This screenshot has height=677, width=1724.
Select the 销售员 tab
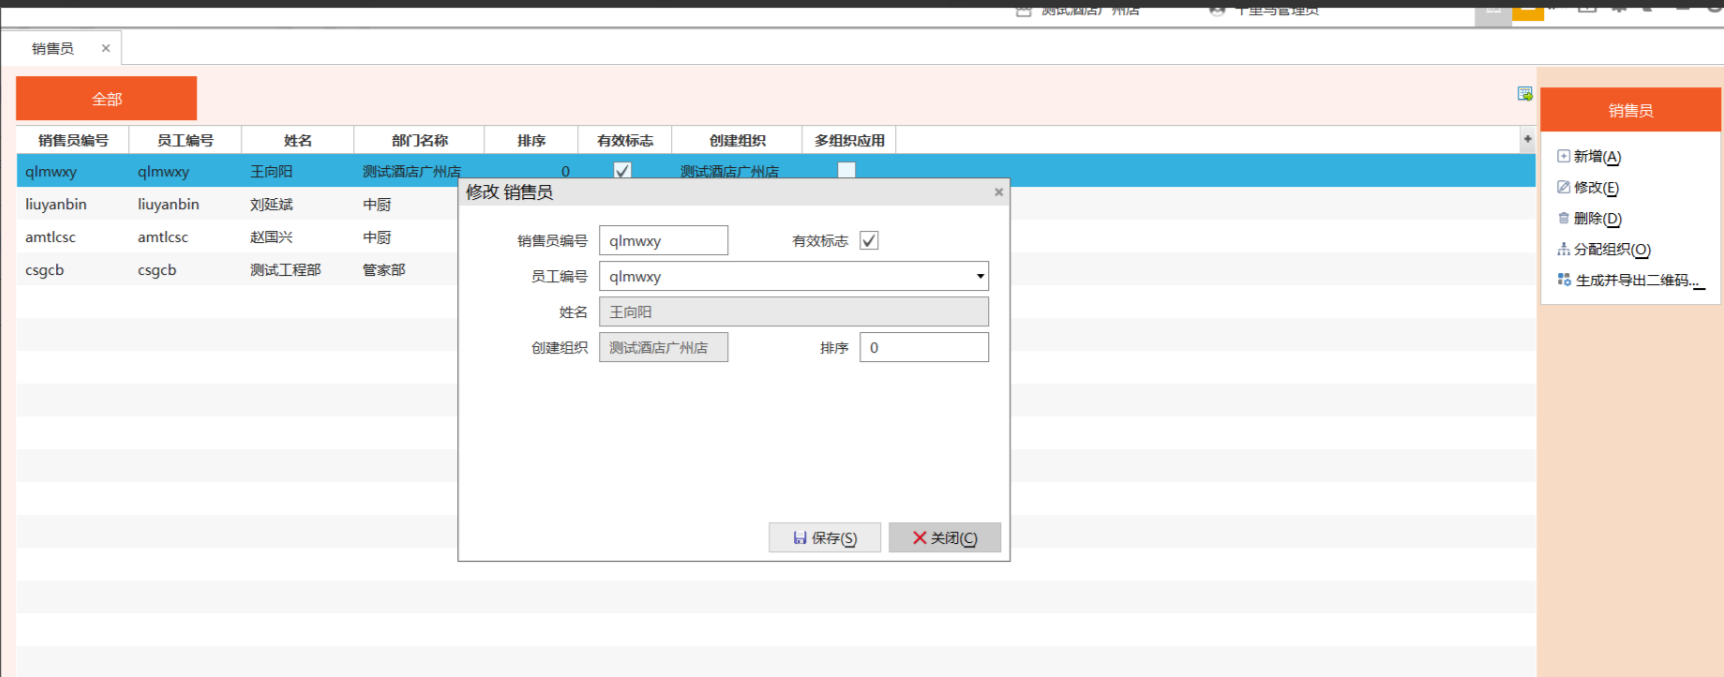[x=53, y=48]
